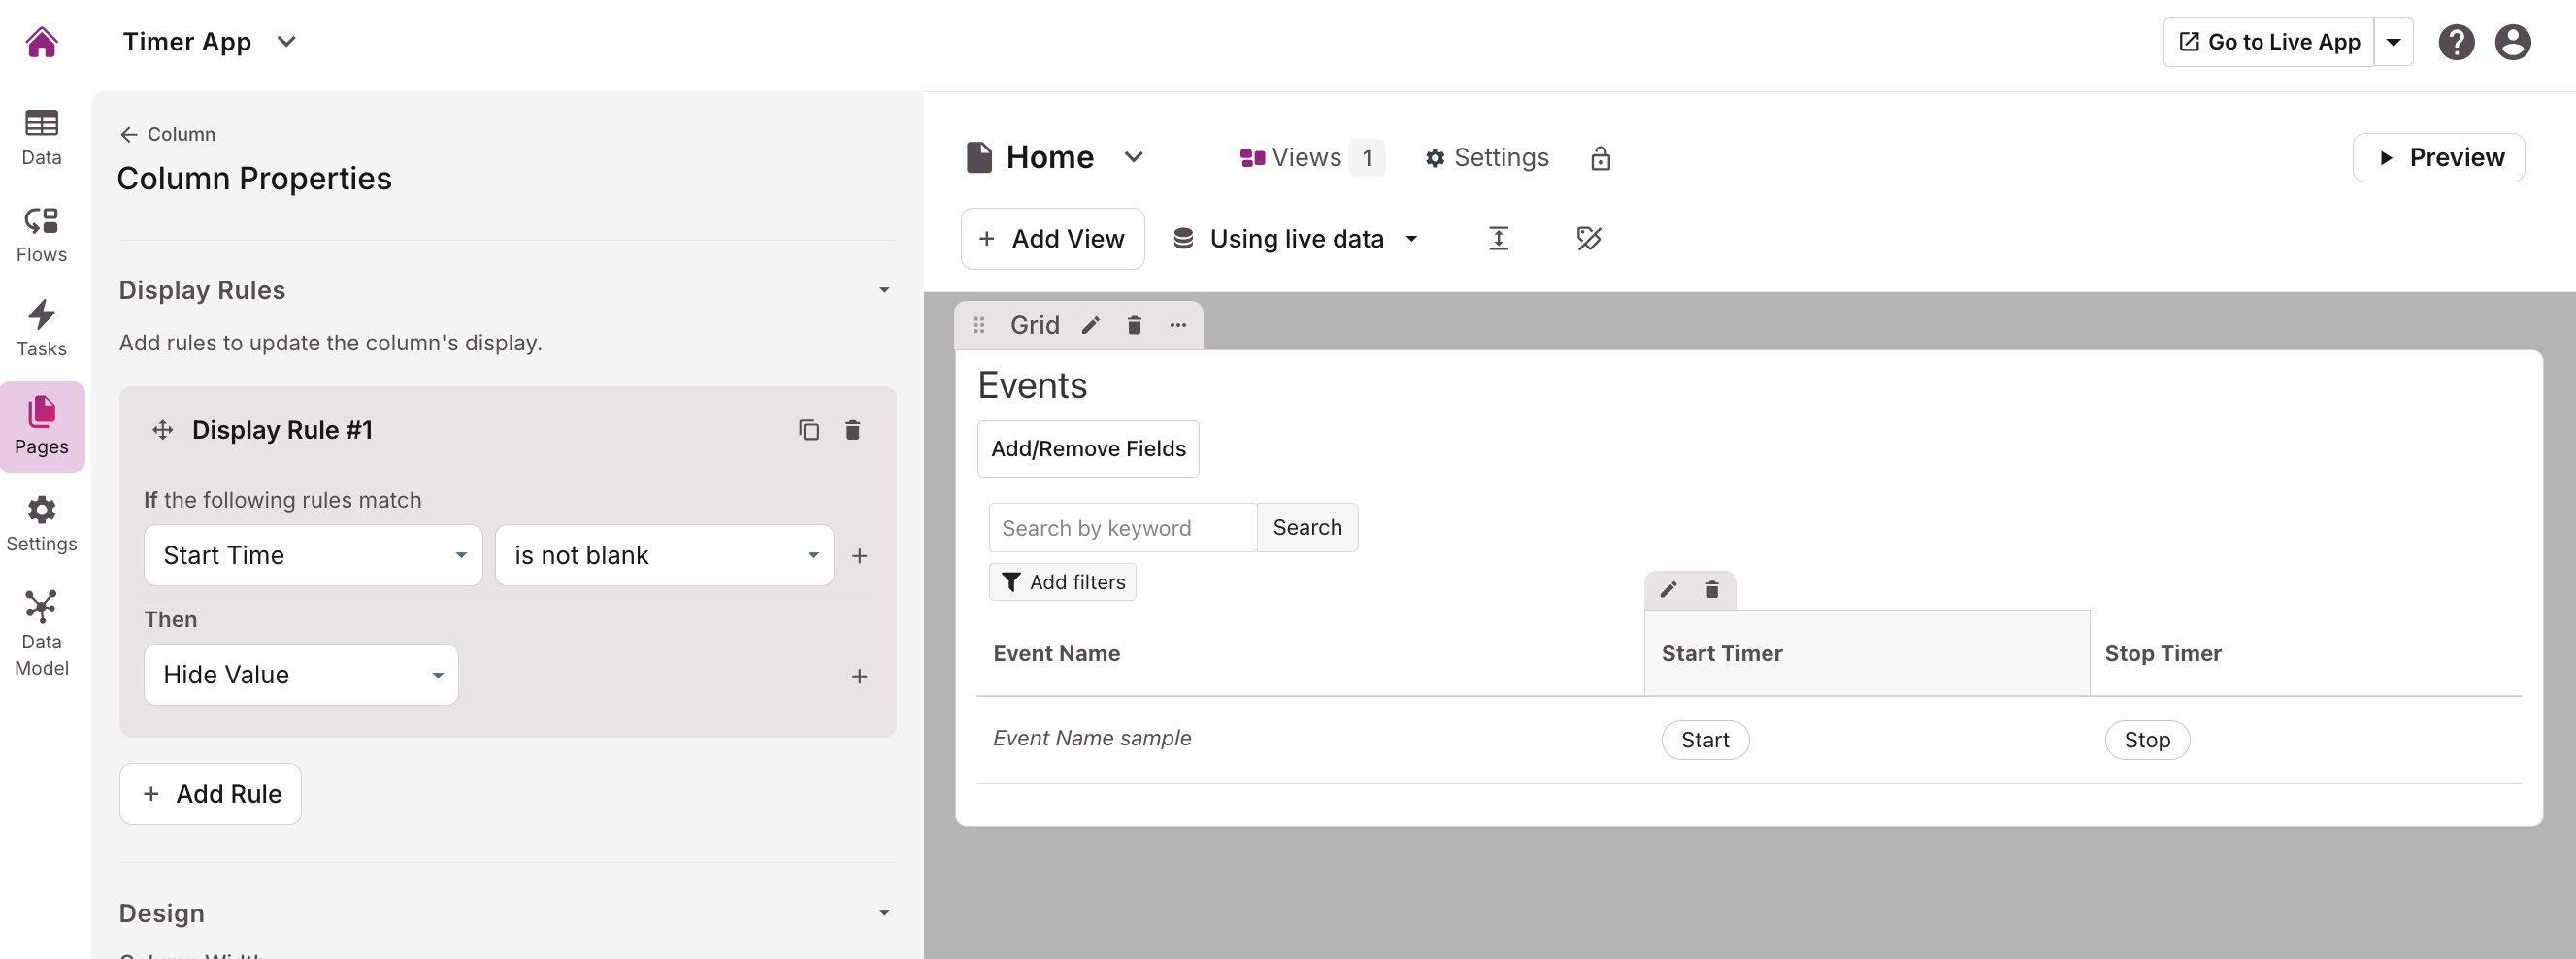
Task: Click the Search by keyword field
Action: click(x=1121, y=527)
